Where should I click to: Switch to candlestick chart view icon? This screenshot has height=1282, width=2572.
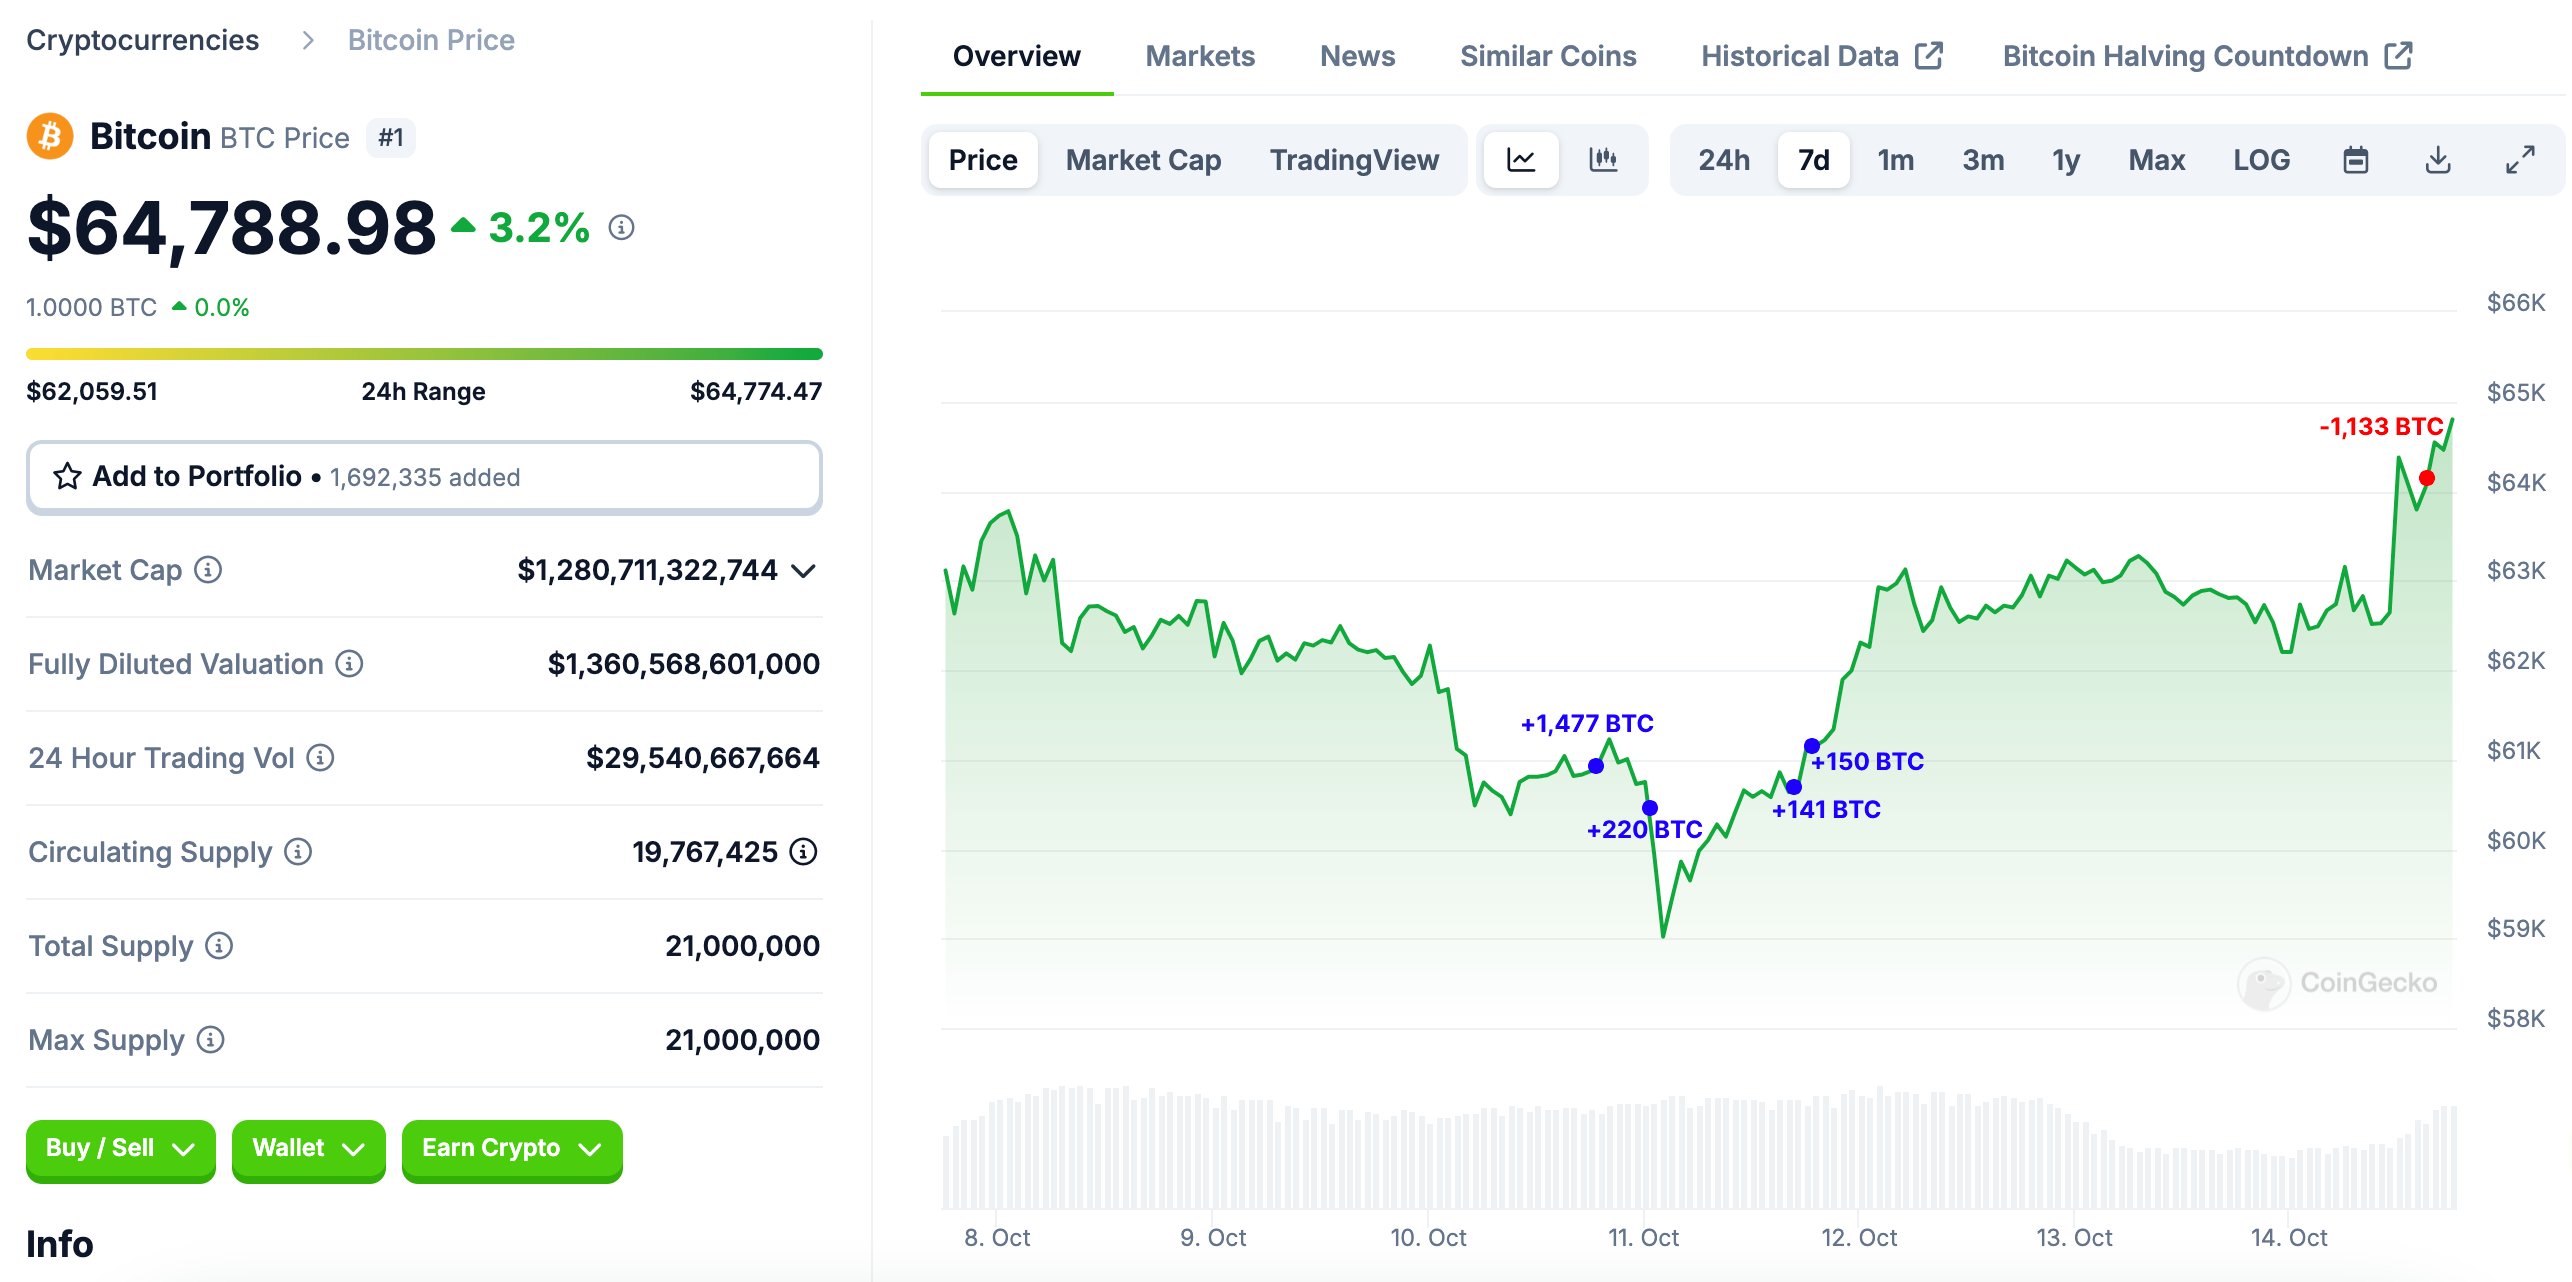point(1603,160)
